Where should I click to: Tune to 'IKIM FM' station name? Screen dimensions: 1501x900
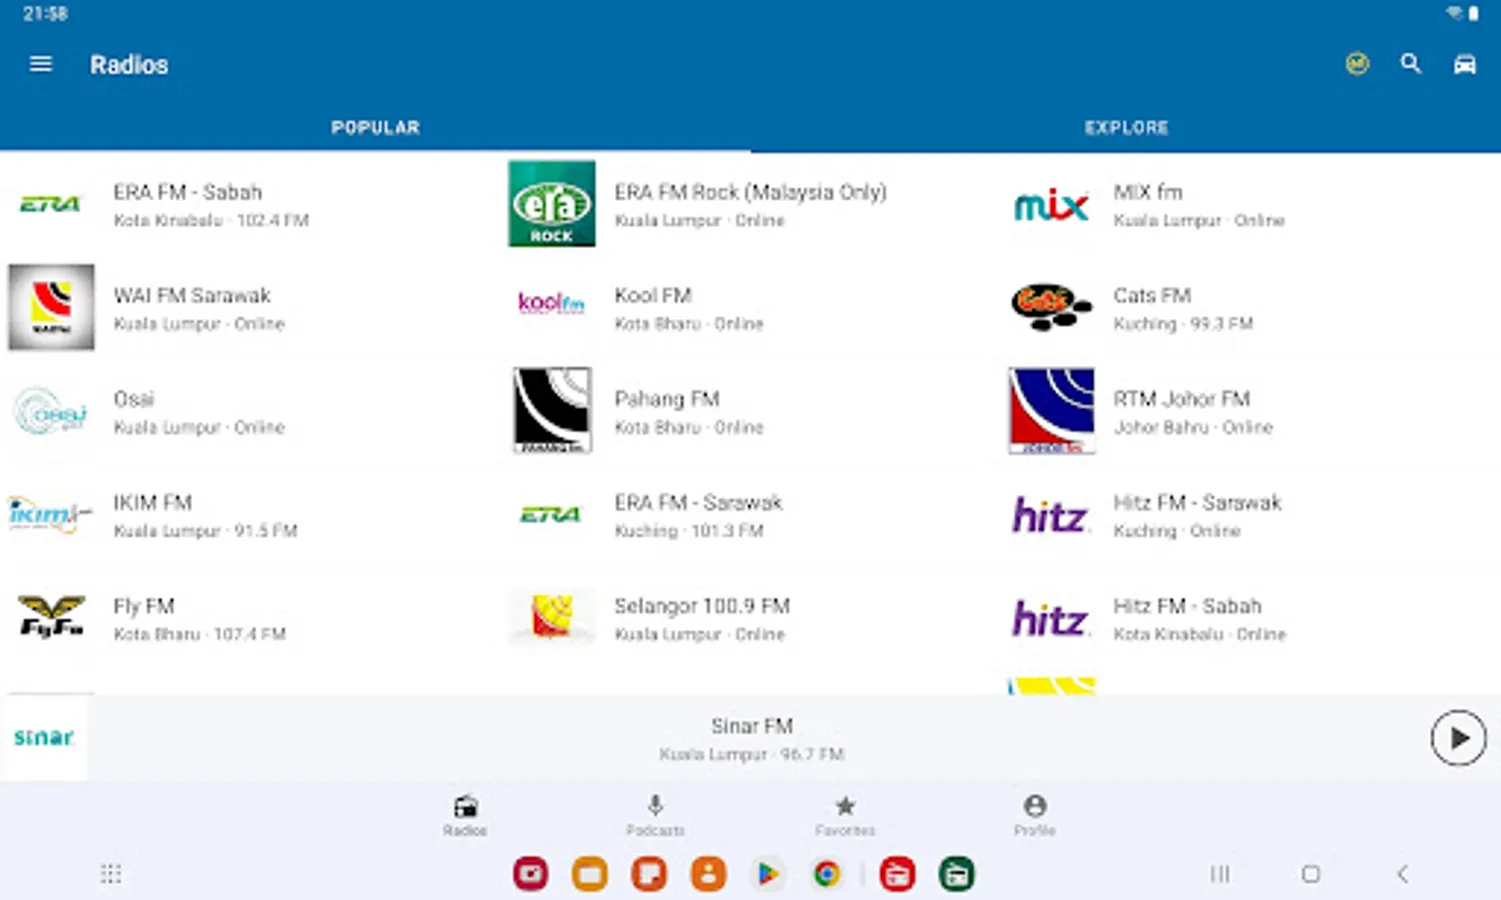click(152, 502)
